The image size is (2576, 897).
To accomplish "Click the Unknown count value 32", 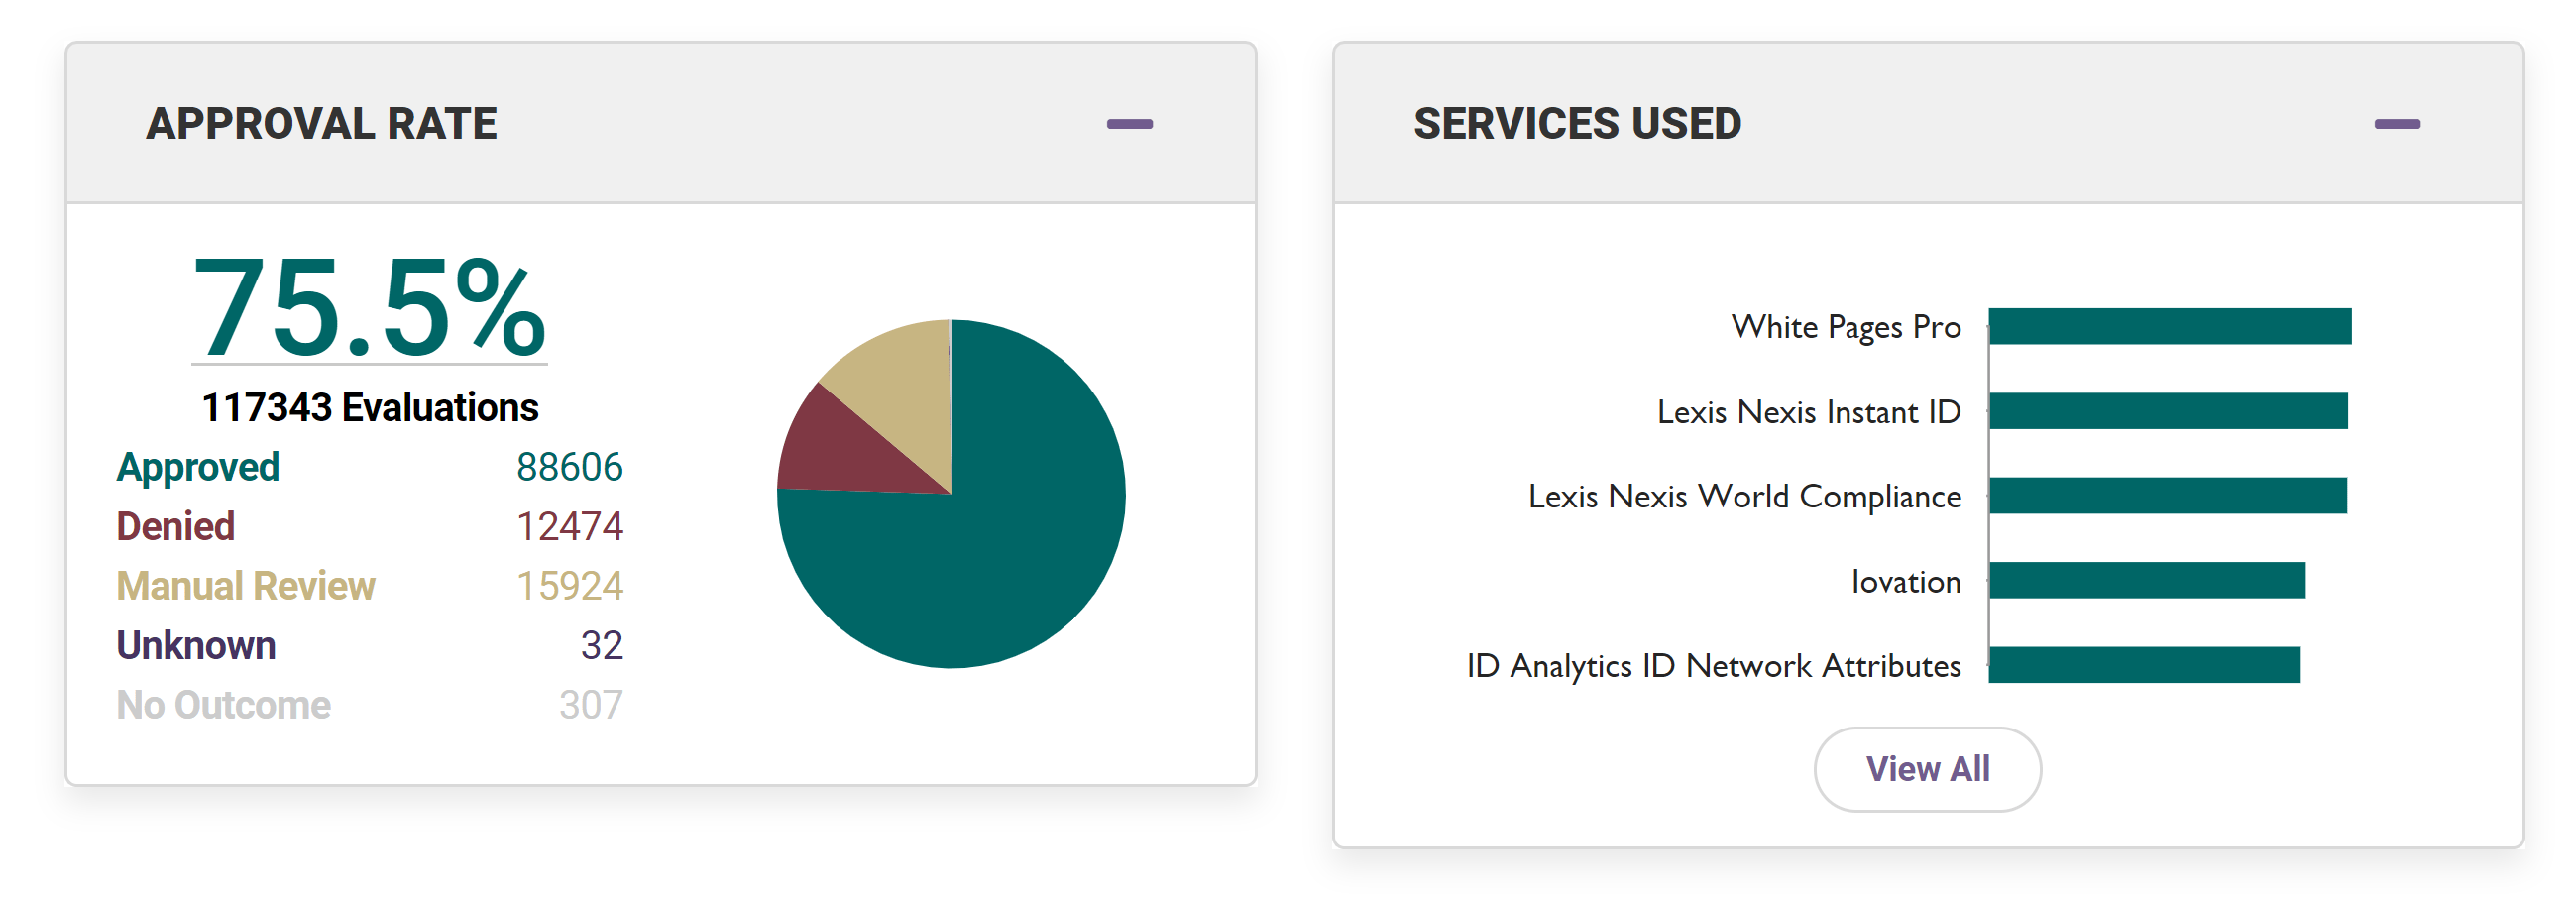I will coord(601,644).
